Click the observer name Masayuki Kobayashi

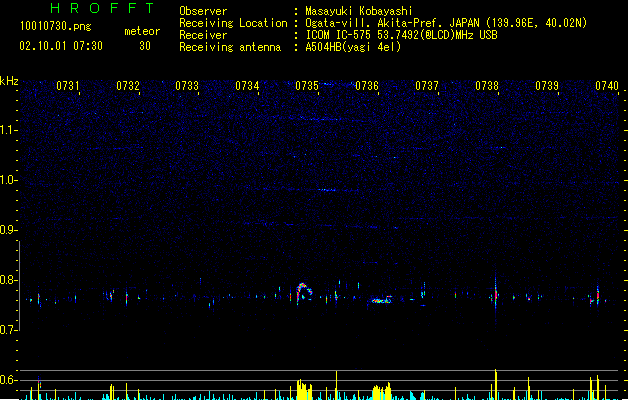tap(359, 11)
